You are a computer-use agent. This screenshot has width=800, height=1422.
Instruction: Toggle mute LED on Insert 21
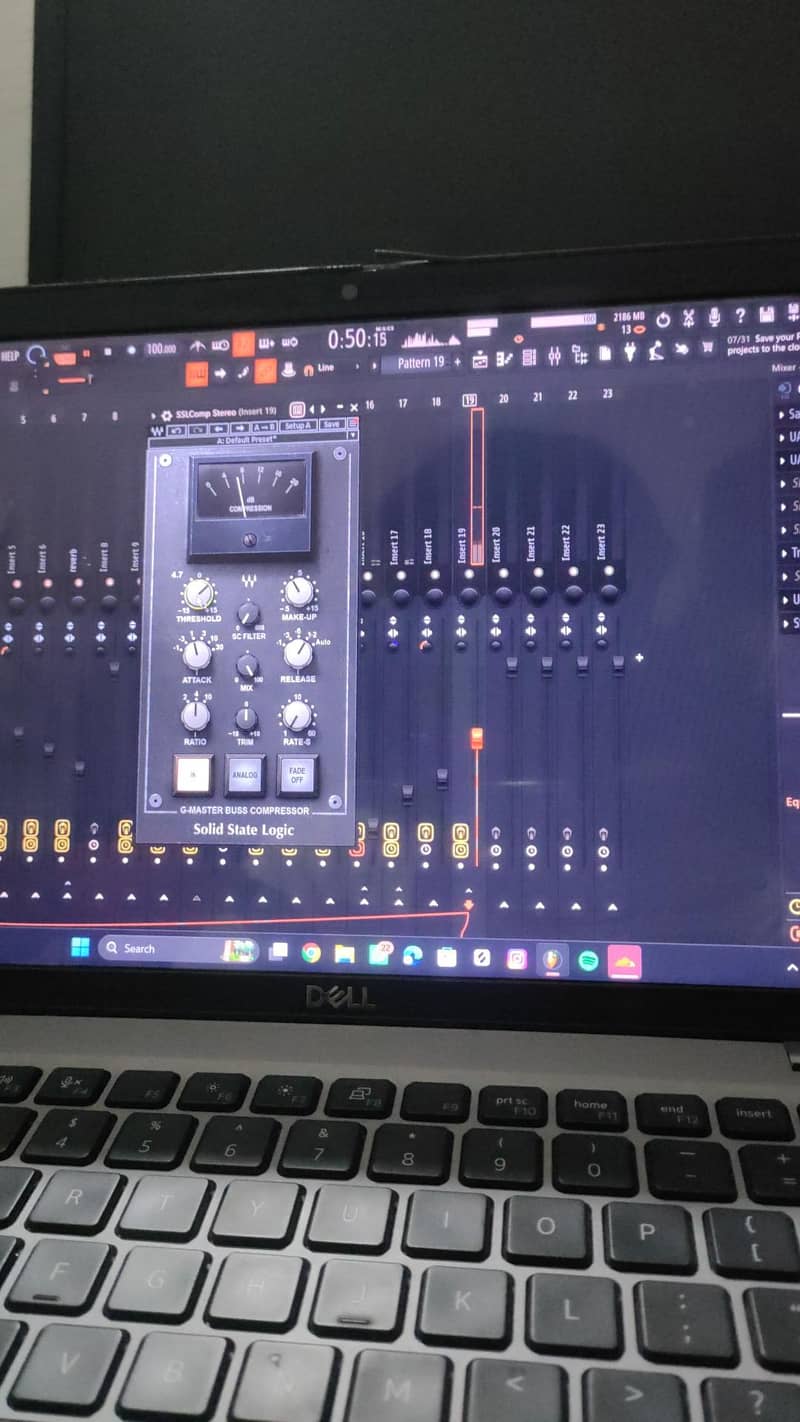(538, 574)
